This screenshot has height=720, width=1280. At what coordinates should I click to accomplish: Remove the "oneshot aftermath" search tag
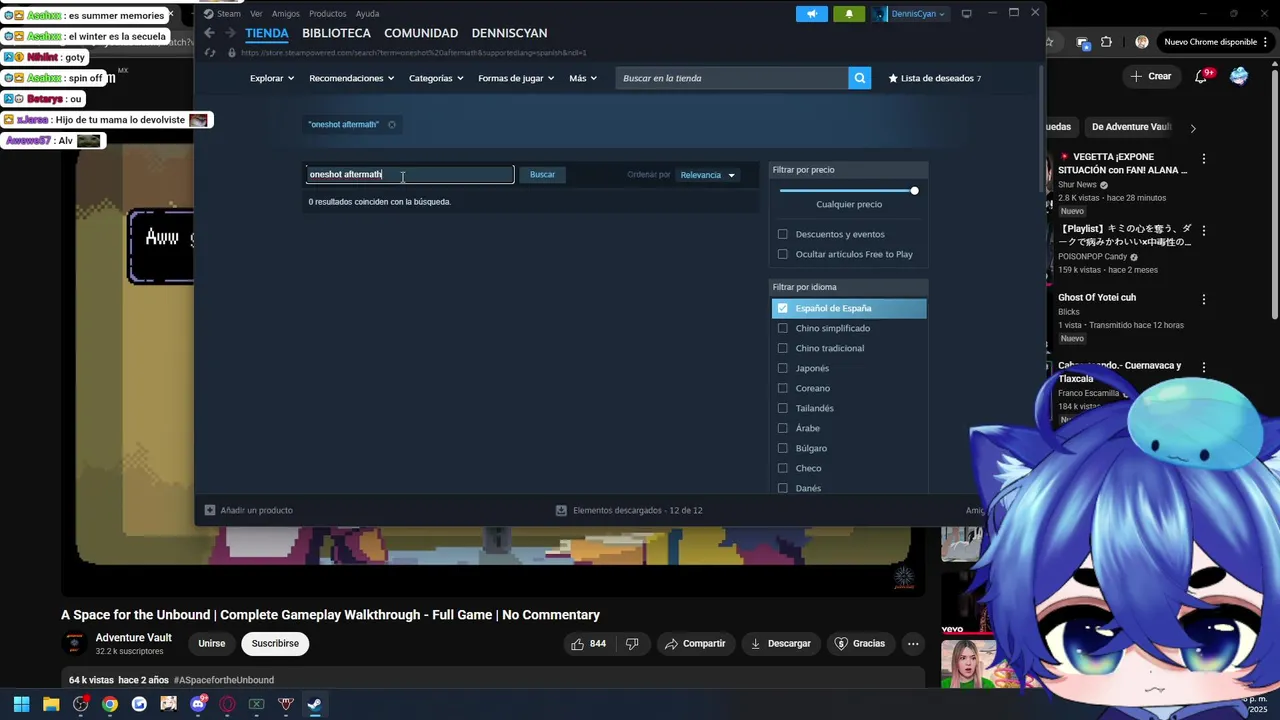pos(392,125)
